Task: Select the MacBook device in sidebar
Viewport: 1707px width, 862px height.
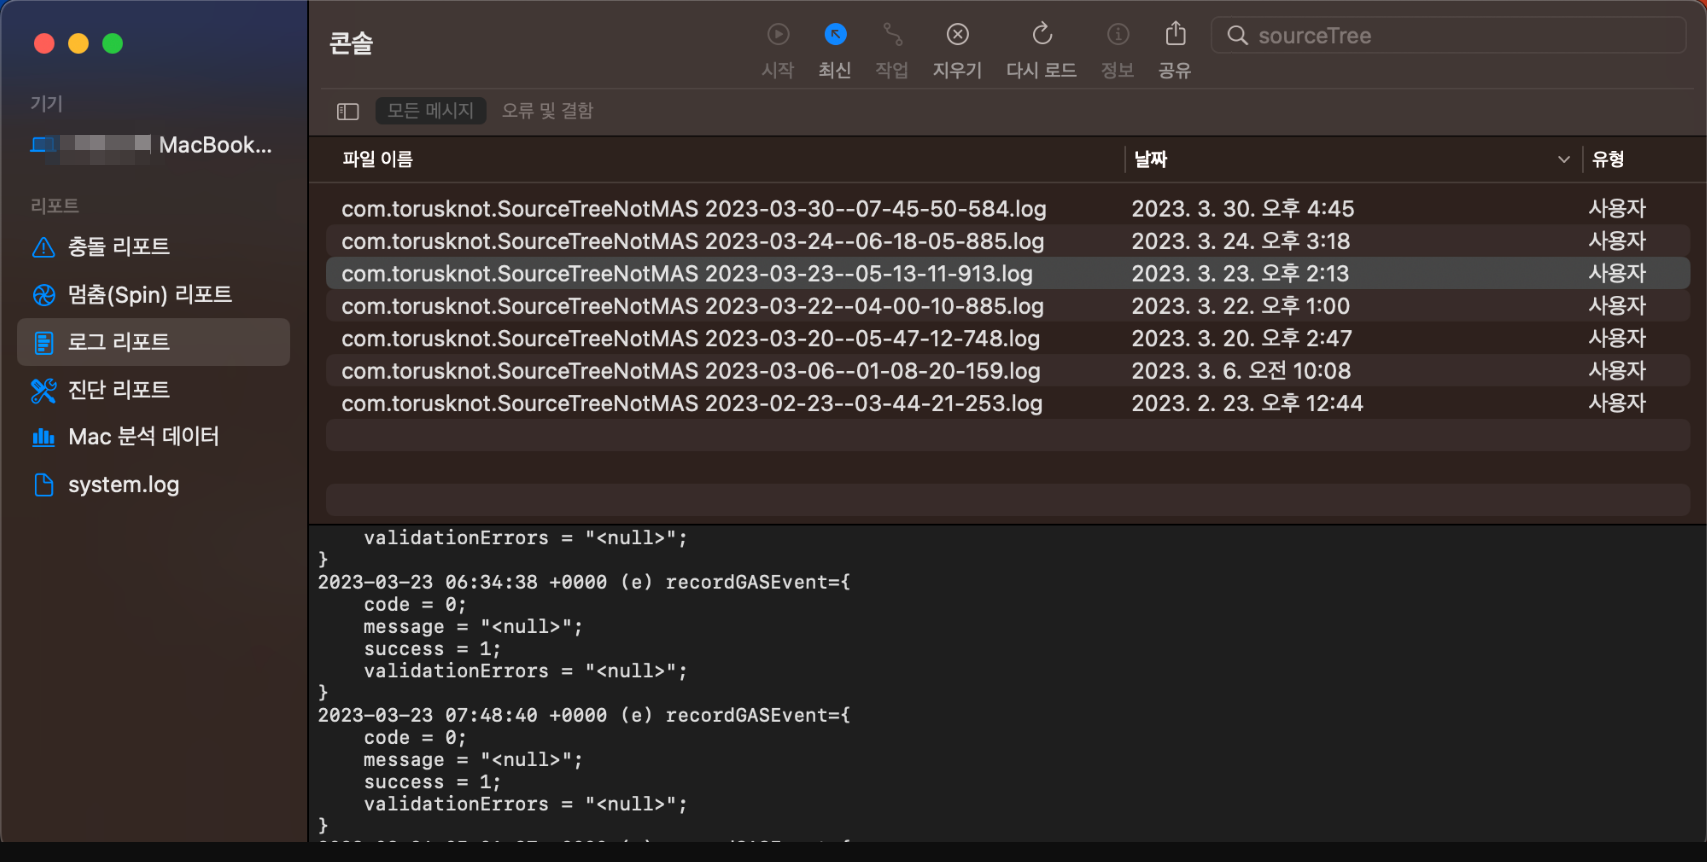Action: coord(154,145)
